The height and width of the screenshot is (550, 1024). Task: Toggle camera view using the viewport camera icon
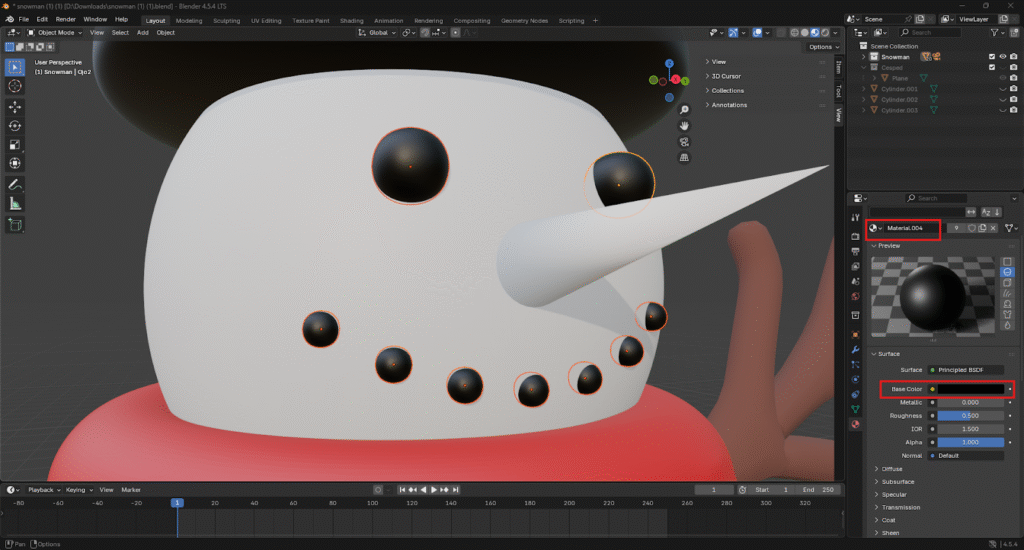684,141
